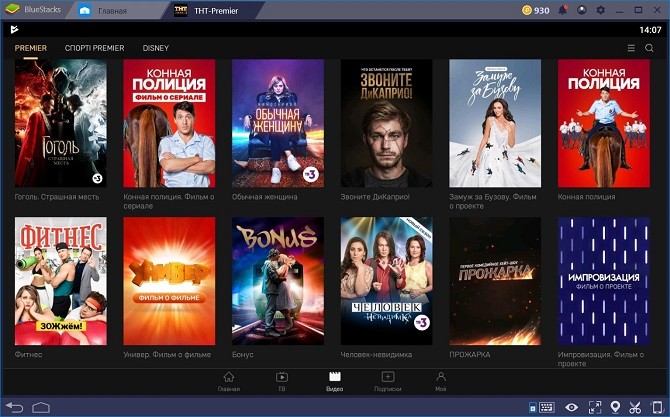Open BlueStacks settings gear

(600, 10)
